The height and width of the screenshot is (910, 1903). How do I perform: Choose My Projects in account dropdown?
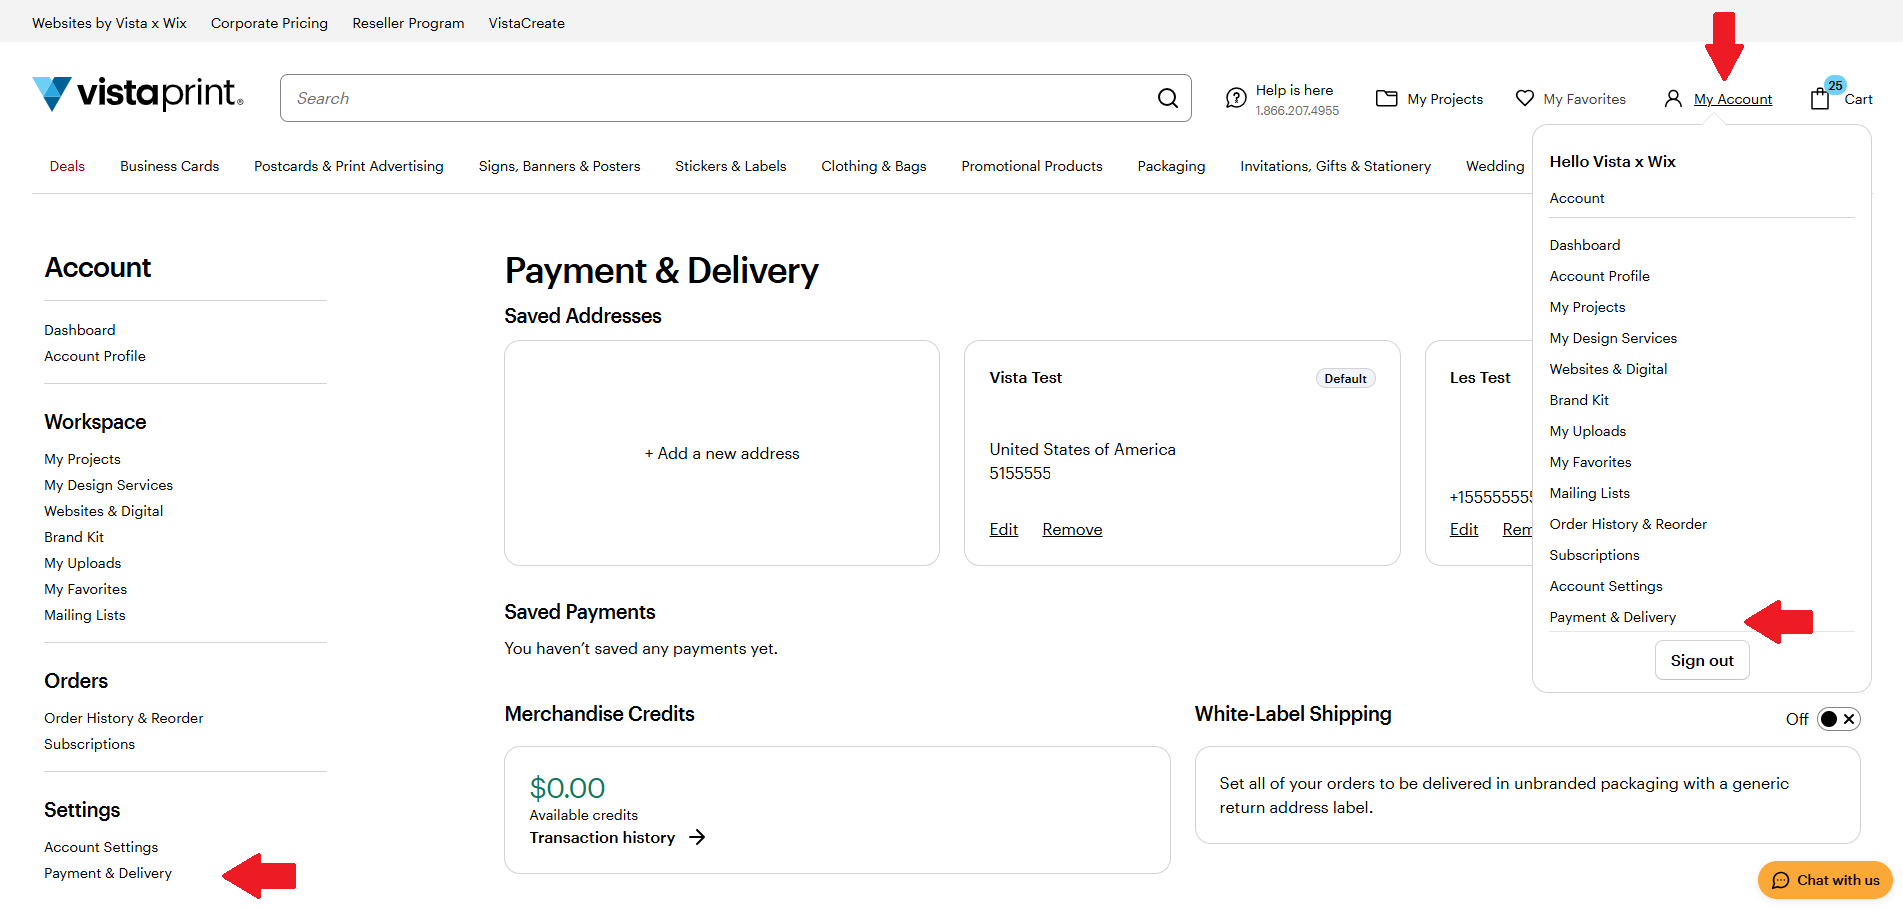click(x=1587, y=307)
